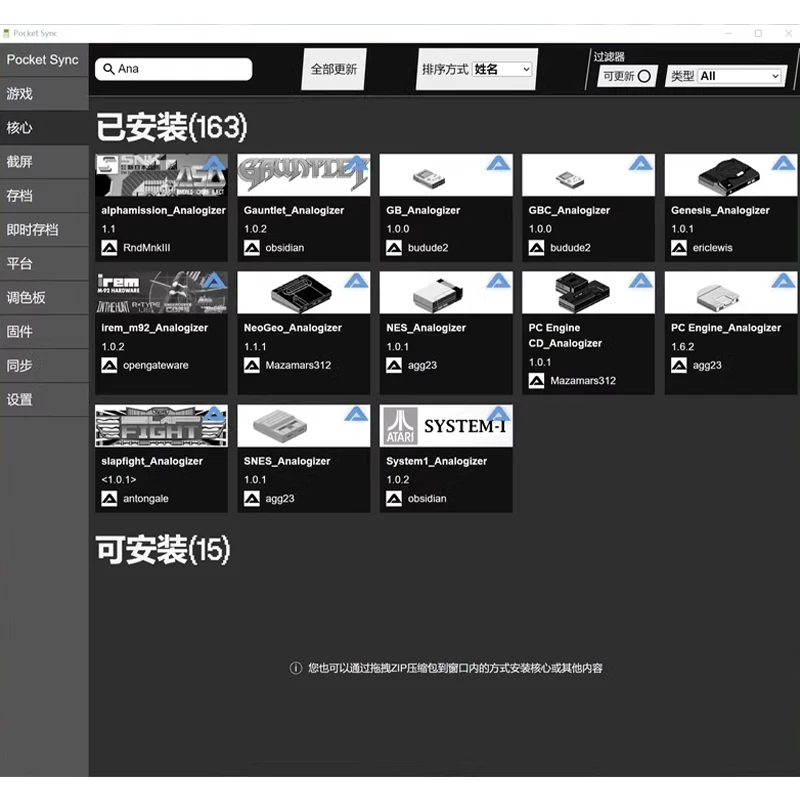Open 同步 sync section

[44, 366]
